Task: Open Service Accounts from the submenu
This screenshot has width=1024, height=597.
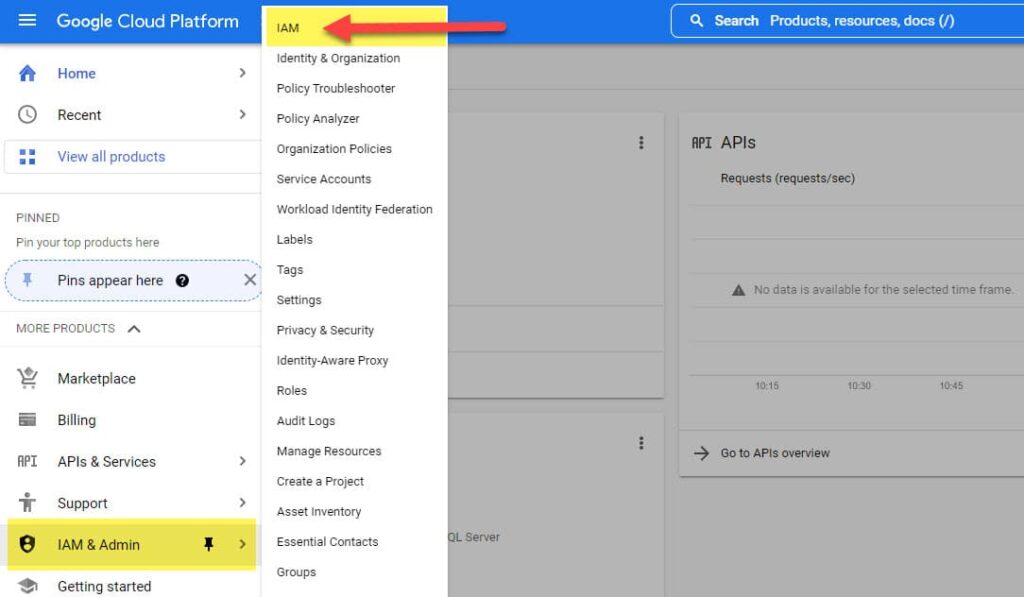Action: [x=323, y=179]
